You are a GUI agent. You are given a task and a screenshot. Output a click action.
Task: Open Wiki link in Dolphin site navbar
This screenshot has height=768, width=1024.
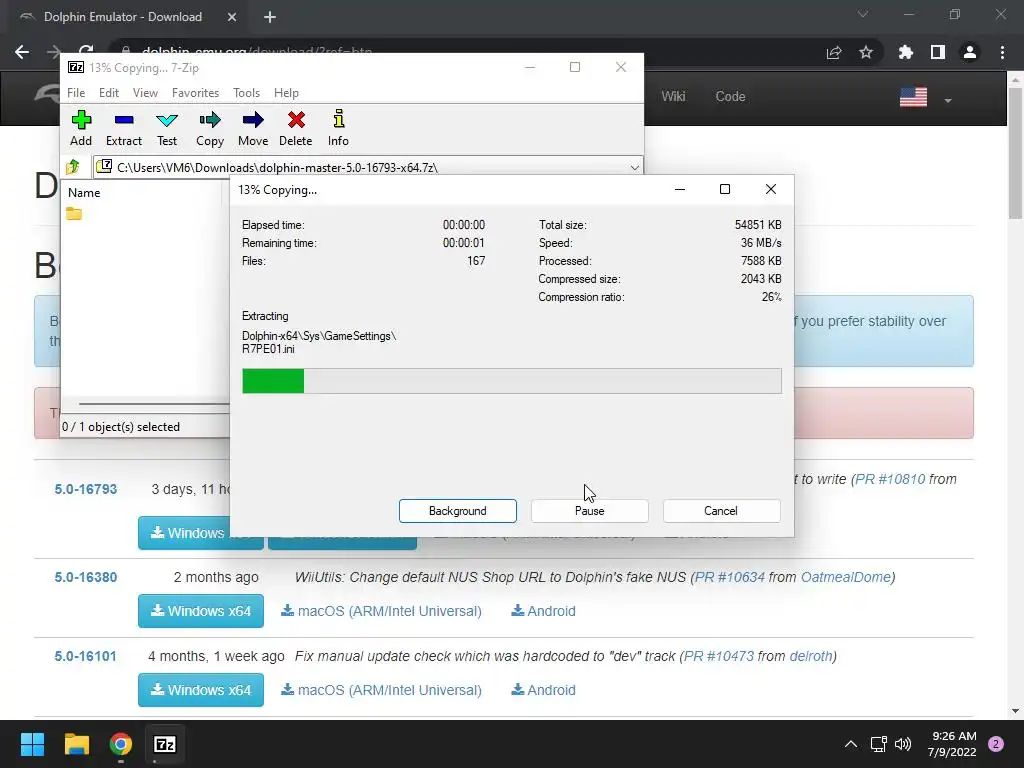click(x=673, y=96)
